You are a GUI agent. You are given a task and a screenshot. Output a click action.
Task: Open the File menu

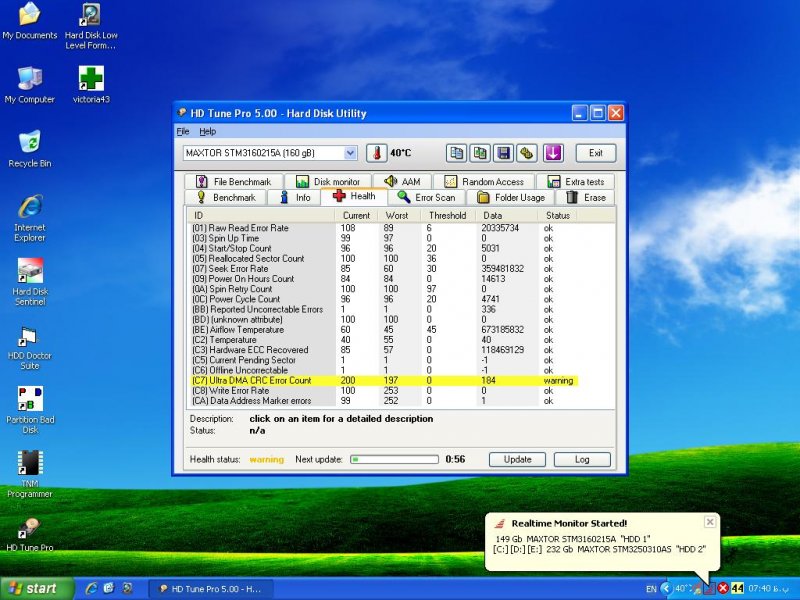pos(183,132)
